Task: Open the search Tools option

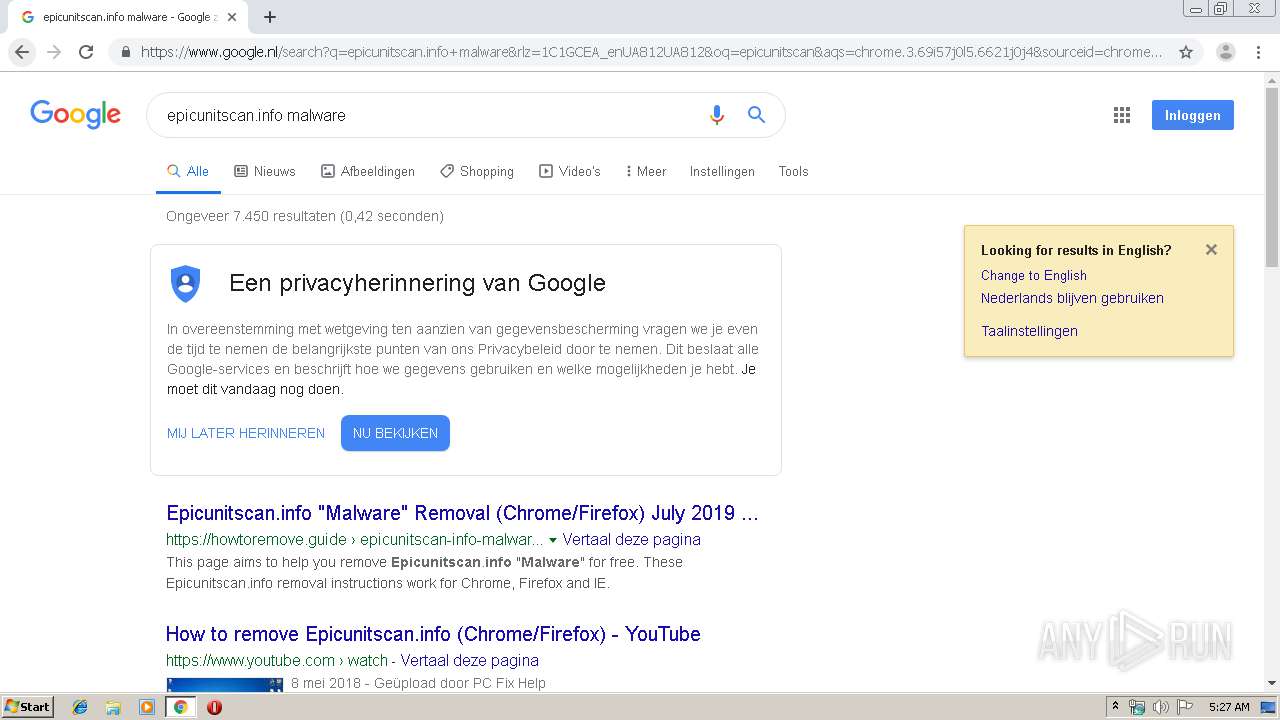Action: [793, 171]
